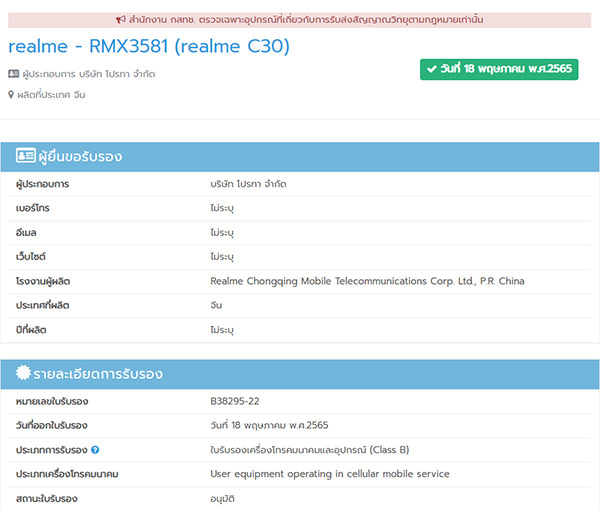Screen dimensions: 600x510
Task: Click the certificate badge icon in รายละเอียดการรับรอง header
Action: pos(23,373)
